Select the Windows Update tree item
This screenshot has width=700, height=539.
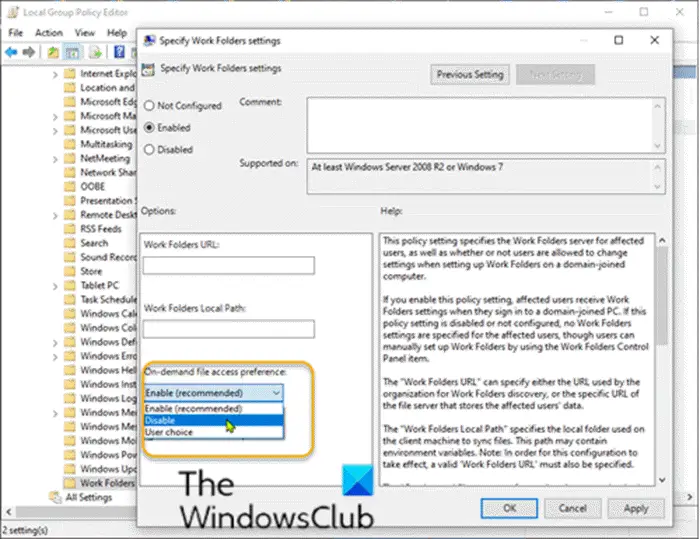coord(108,469)
